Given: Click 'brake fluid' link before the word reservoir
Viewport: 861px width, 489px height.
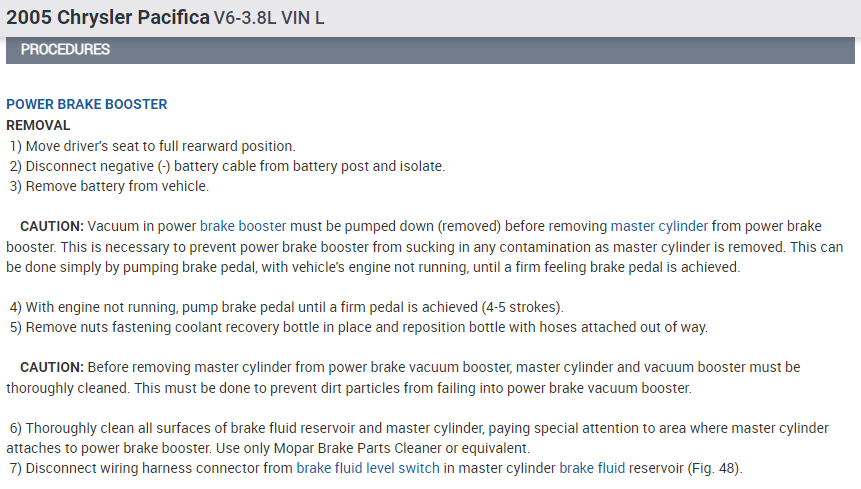Looking at the screenshot, I should click(x=591, y=468).
